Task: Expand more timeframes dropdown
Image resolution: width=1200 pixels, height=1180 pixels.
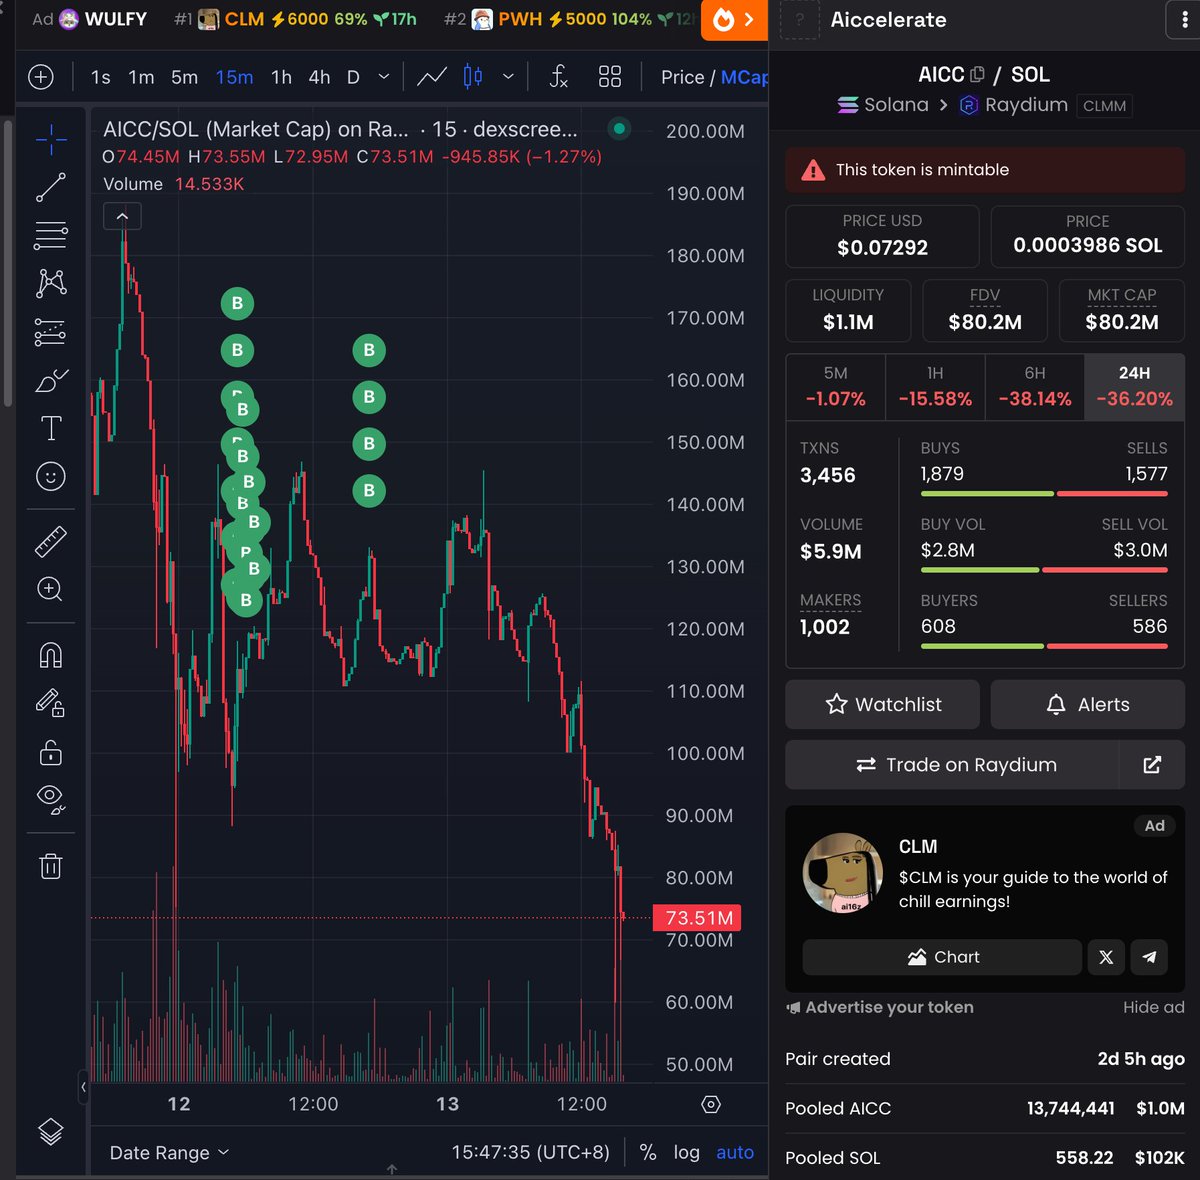Action: 384,77
